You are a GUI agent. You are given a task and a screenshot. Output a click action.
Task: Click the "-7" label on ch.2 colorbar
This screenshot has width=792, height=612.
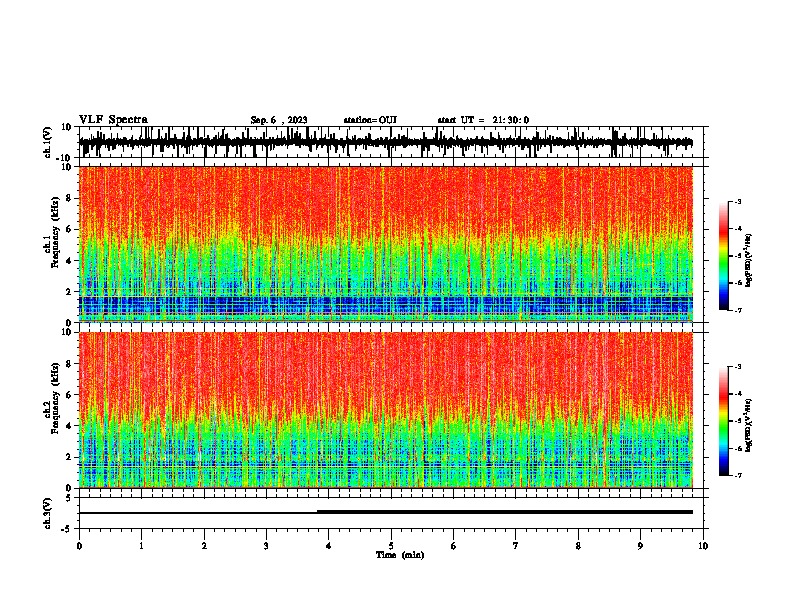pos(737,475)
